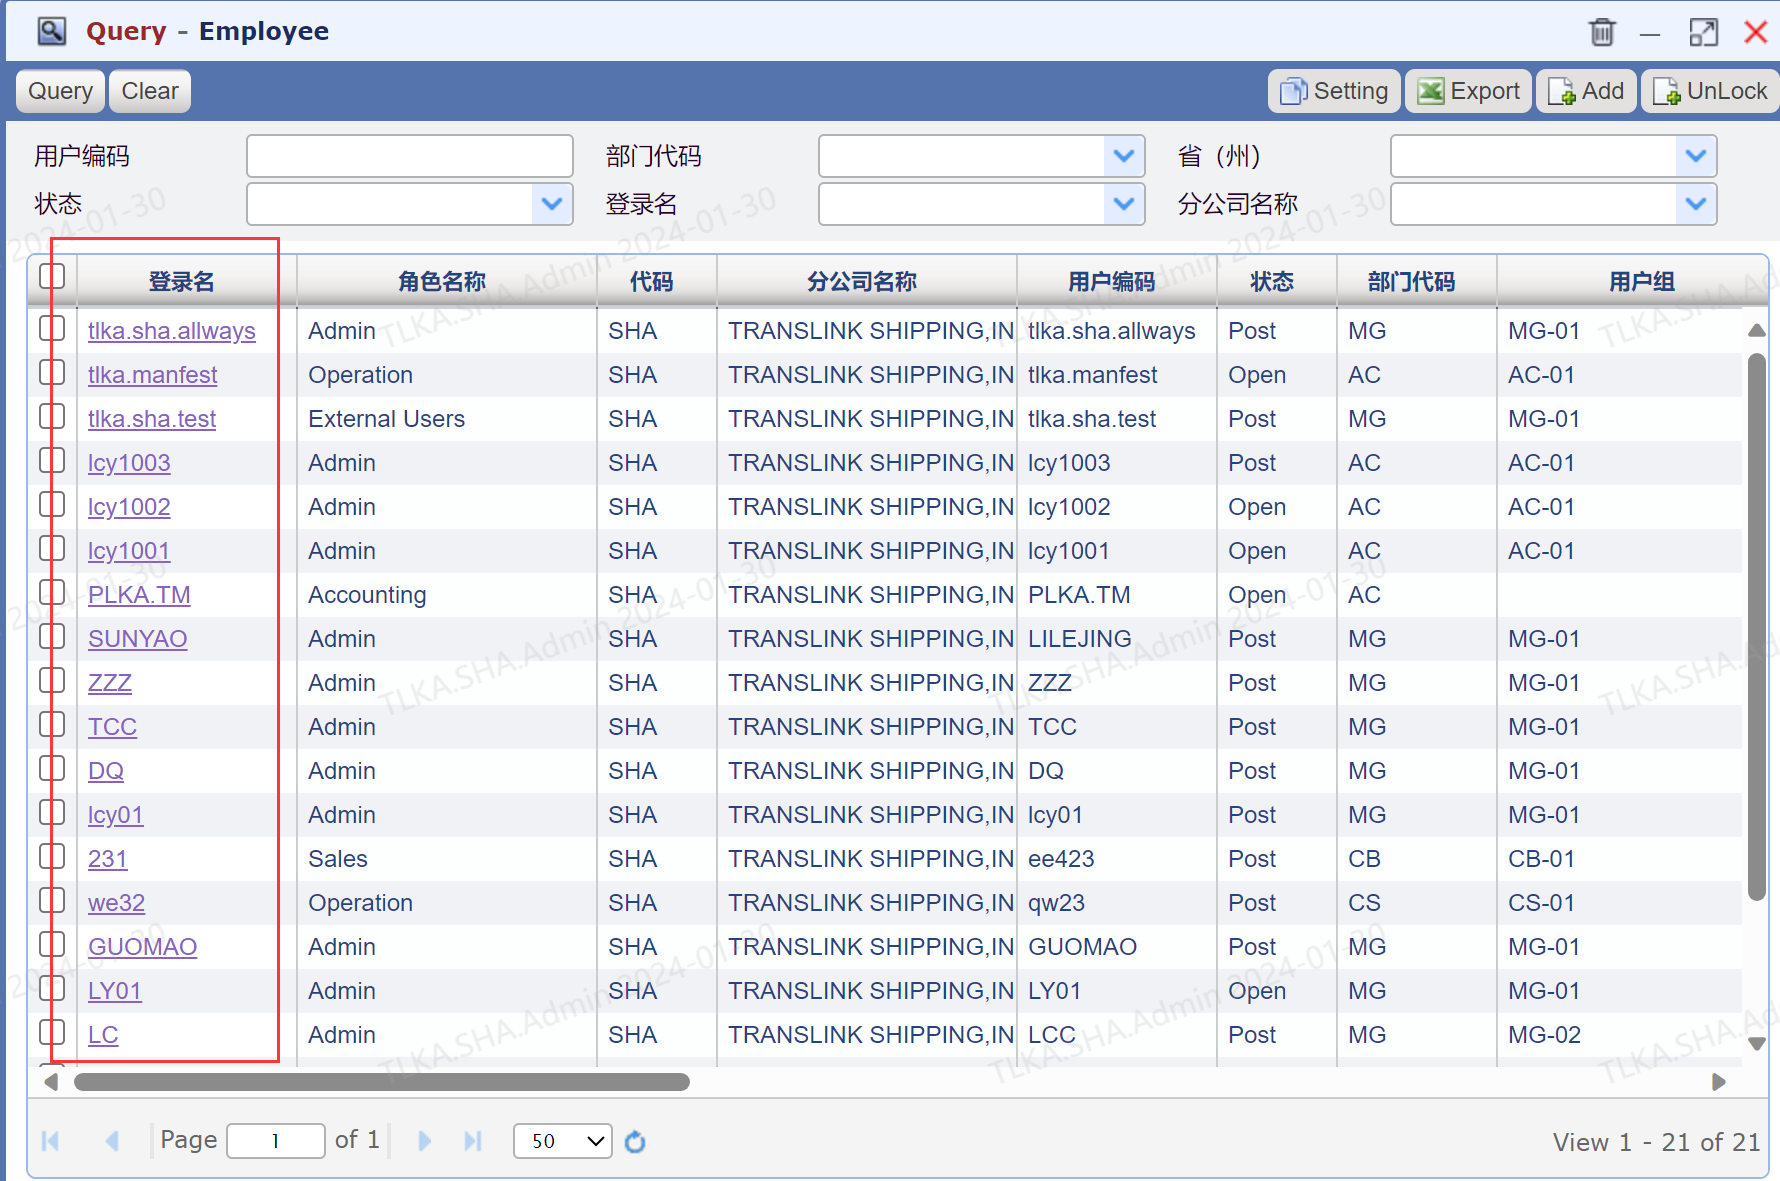Open the 登录名 filter dropdown
The width and height of the screenshot is (1780, 1181).
(x=1124, y=204)
